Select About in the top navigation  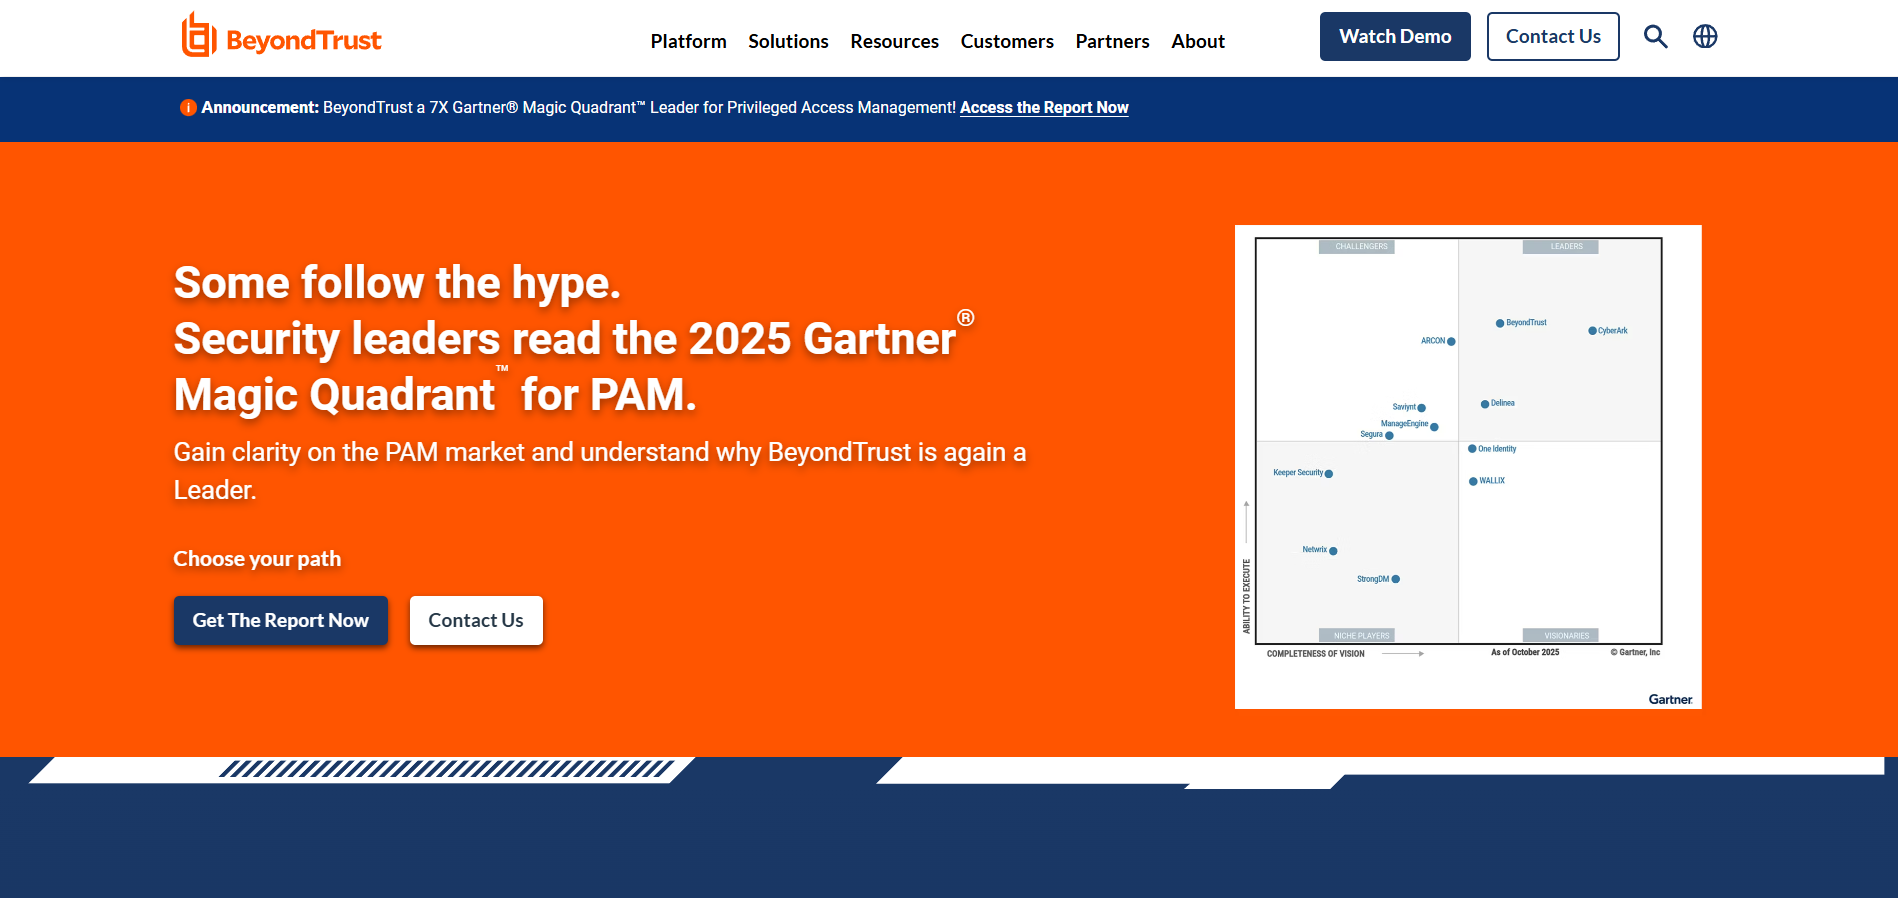click(x=1198, y=41)
